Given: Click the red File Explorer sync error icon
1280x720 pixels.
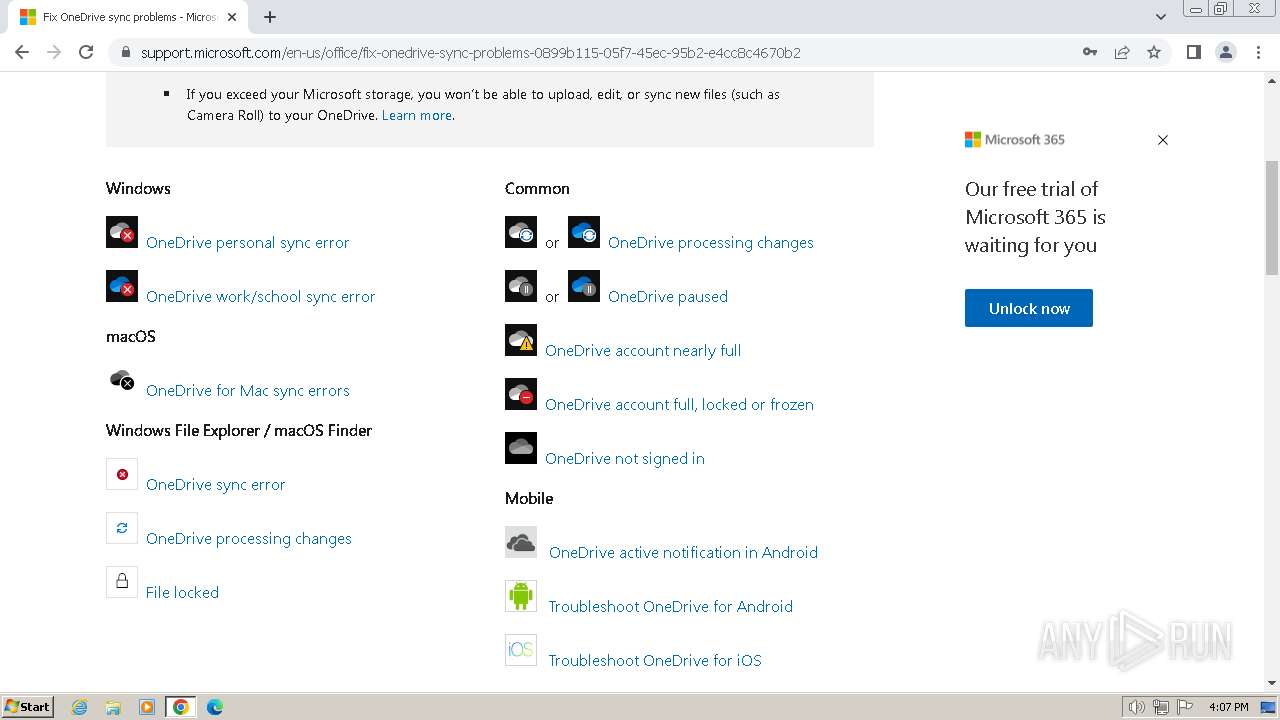Looking at the screenshot, I should tap(122, 474).
